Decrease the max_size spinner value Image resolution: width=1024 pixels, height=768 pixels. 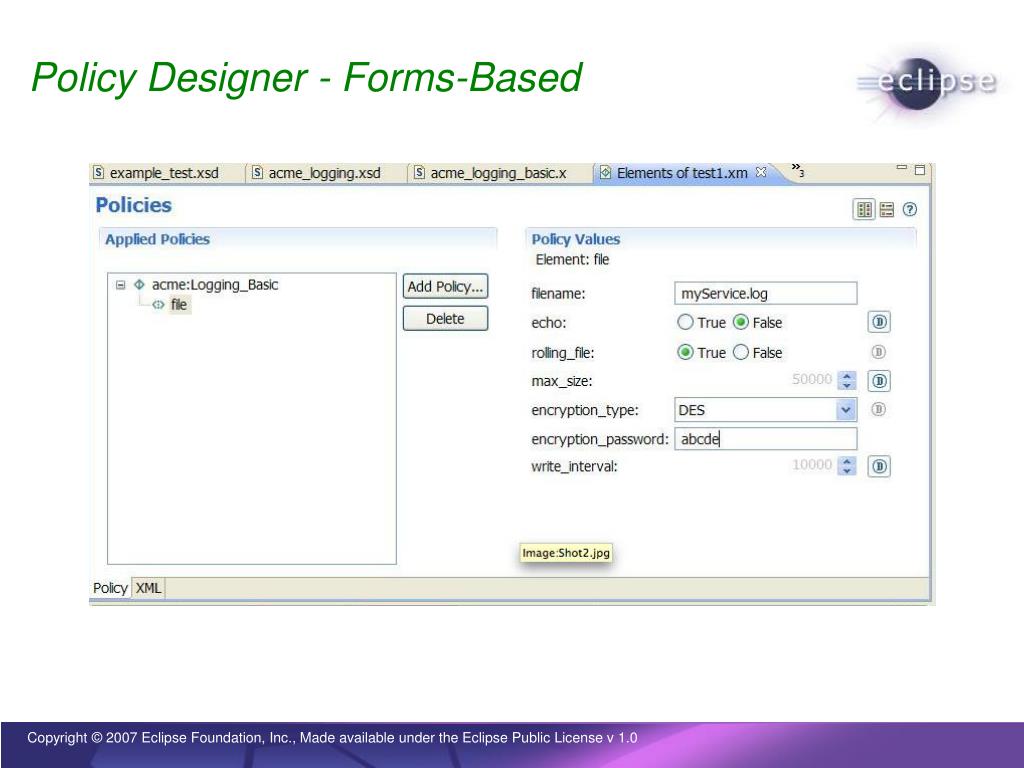tap(847, 385)
